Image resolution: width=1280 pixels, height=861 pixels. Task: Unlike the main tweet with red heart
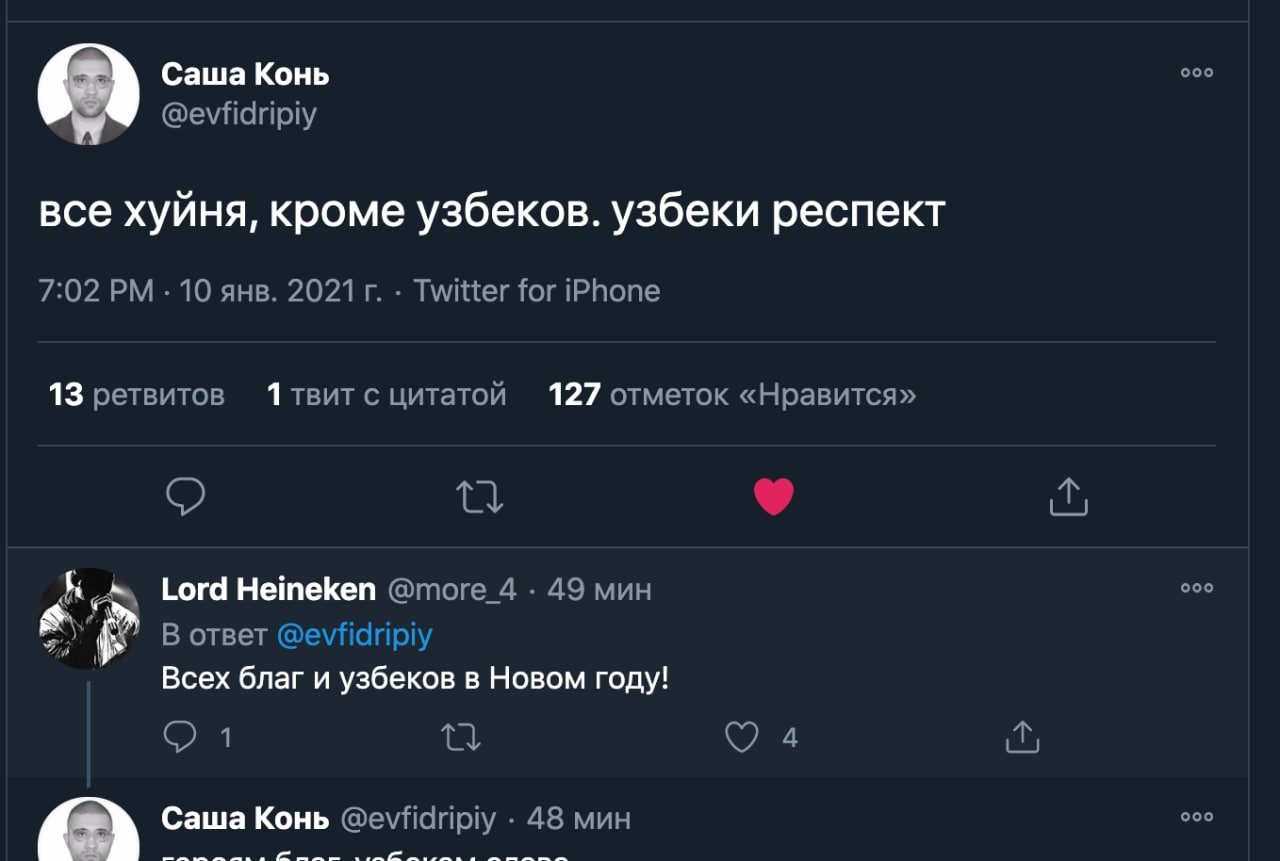click(x=773, y=496)
